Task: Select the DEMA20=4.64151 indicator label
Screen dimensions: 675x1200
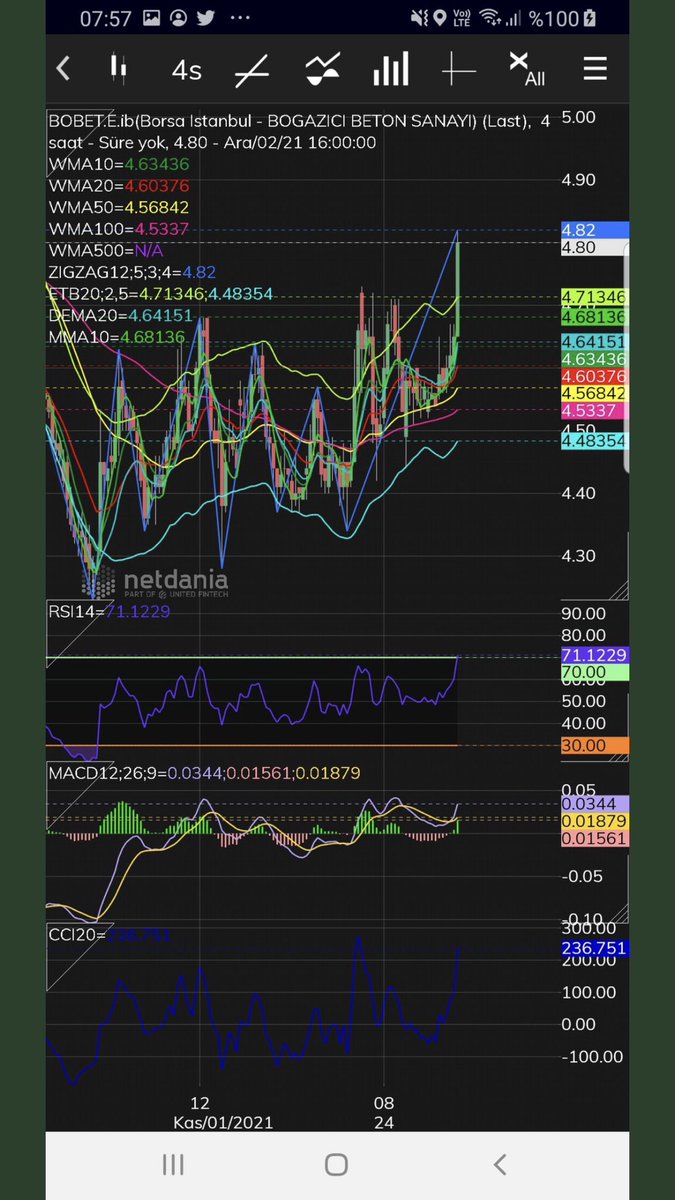Action: pyautogui.click(x=122, y=316)
